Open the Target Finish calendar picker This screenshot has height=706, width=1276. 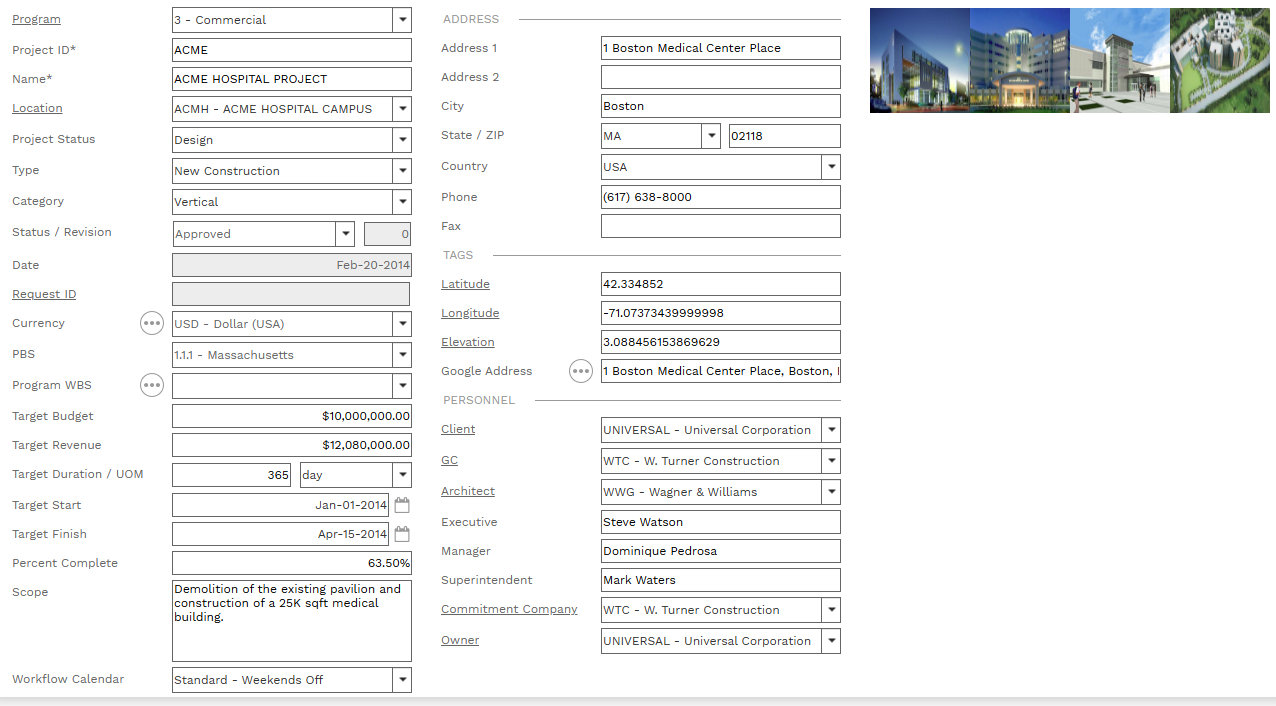[x=402, y=534]
